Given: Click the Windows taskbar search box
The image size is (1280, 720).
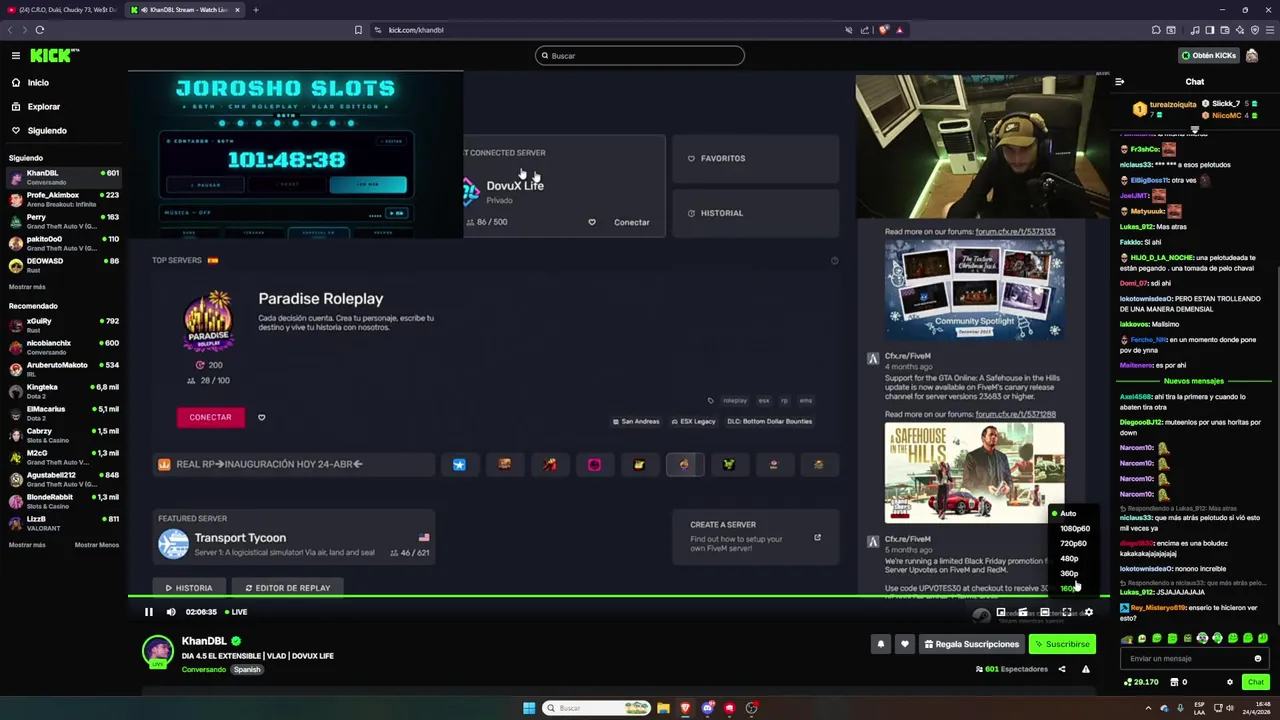Looking at the screenshot, I should pyautogui.click(x=598, y=708).
